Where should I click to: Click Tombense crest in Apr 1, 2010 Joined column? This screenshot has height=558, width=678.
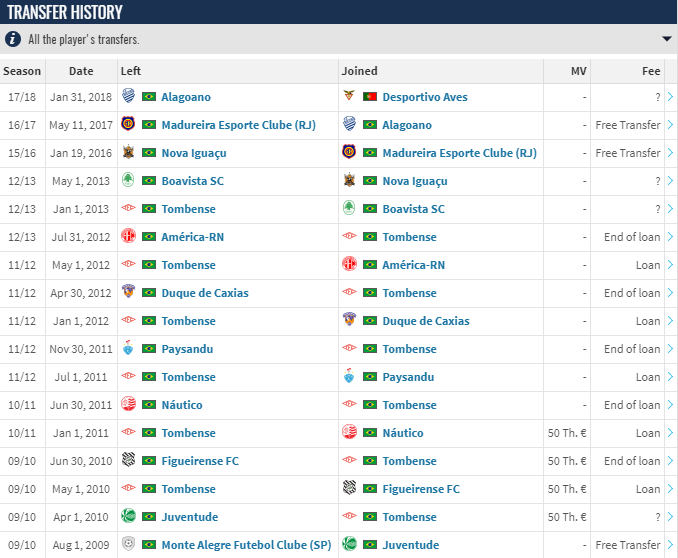(349, 516)
